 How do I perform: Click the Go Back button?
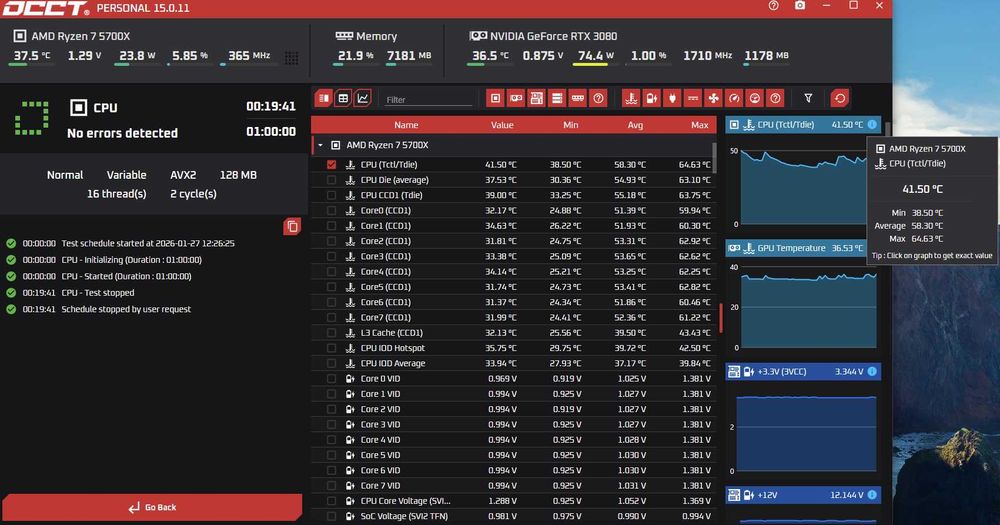152,507
